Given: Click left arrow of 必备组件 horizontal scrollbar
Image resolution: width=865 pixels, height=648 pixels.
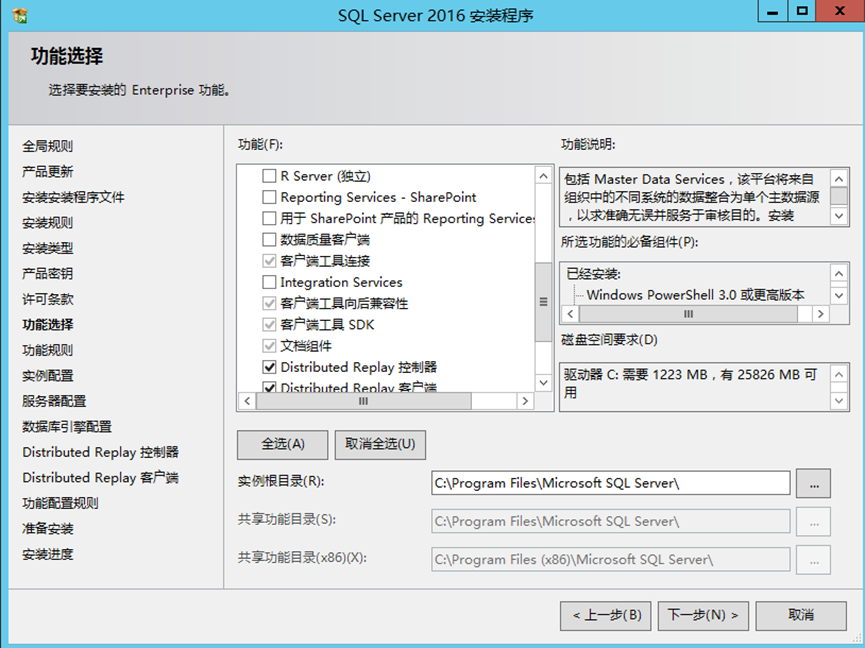Looking at the screenshot, I should (x=570, y=314).
